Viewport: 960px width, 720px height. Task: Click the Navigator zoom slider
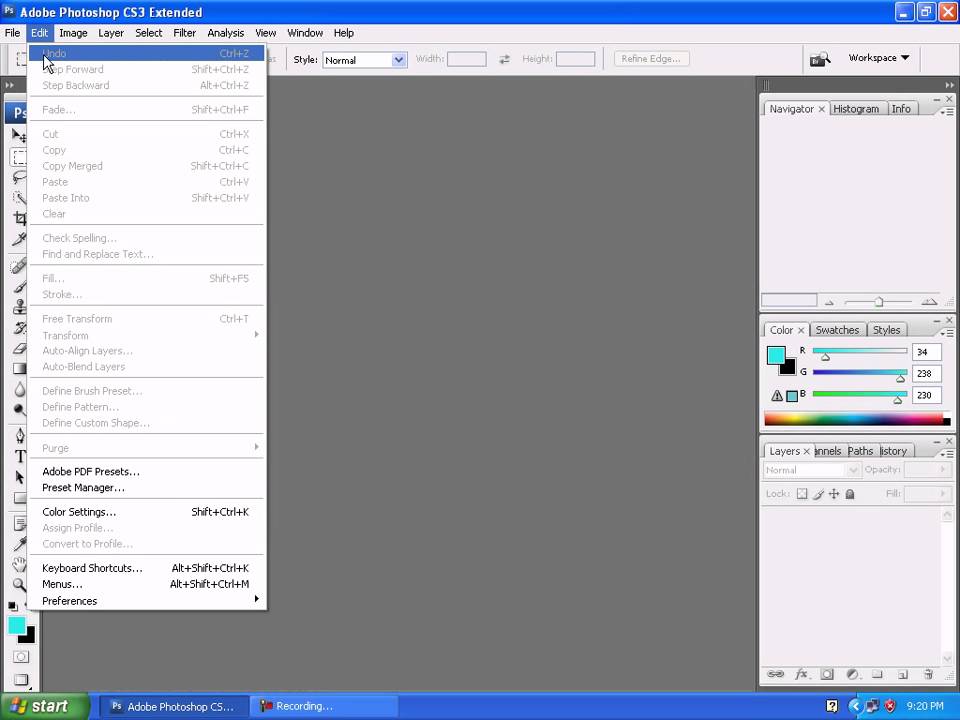[879, 302]
